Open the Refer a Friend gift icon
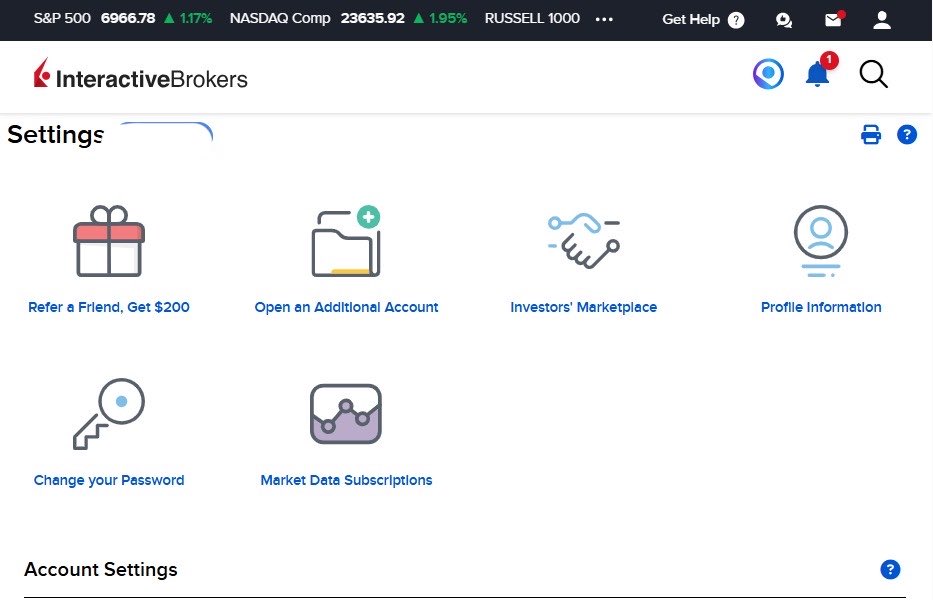This screenshot has width=933, height=600. [x=109, y=241]
